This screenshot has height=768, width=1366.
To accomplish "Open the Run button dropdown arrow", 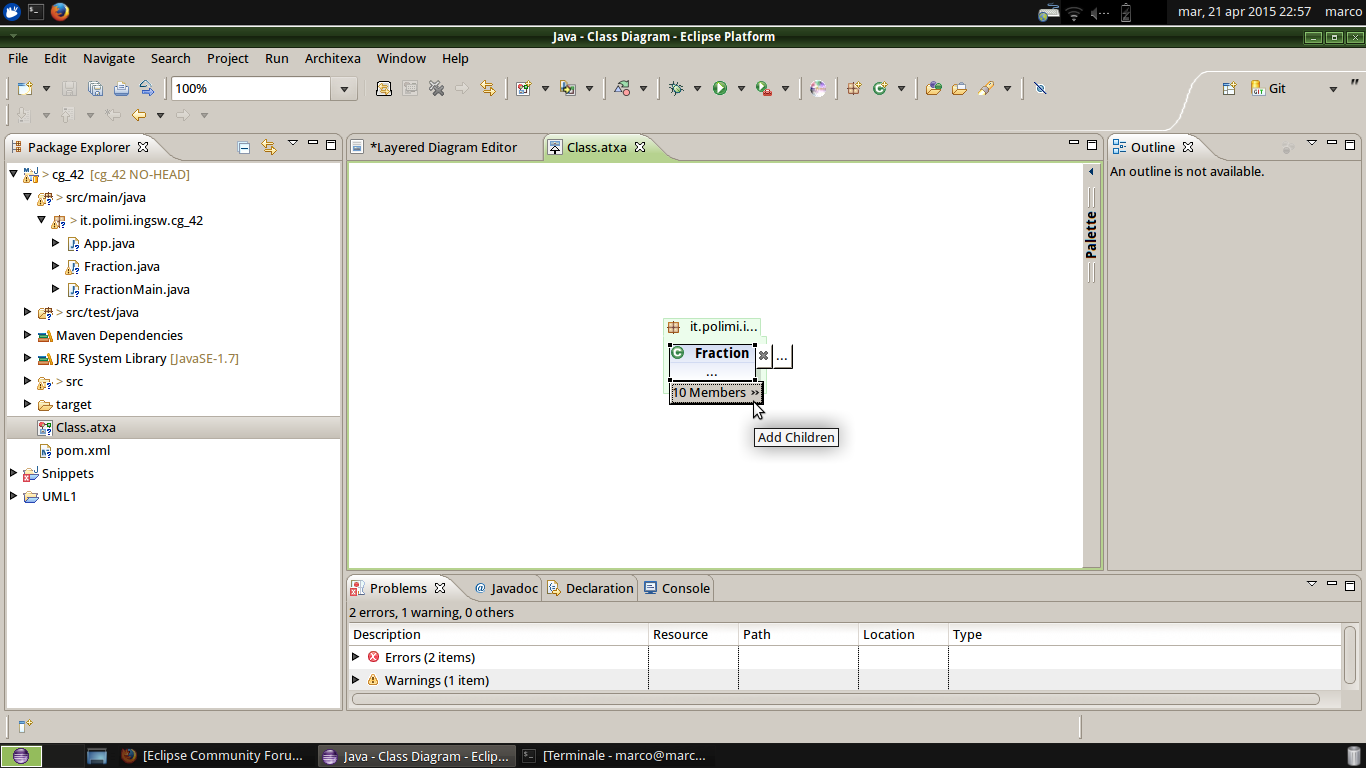I will [741, 88].
